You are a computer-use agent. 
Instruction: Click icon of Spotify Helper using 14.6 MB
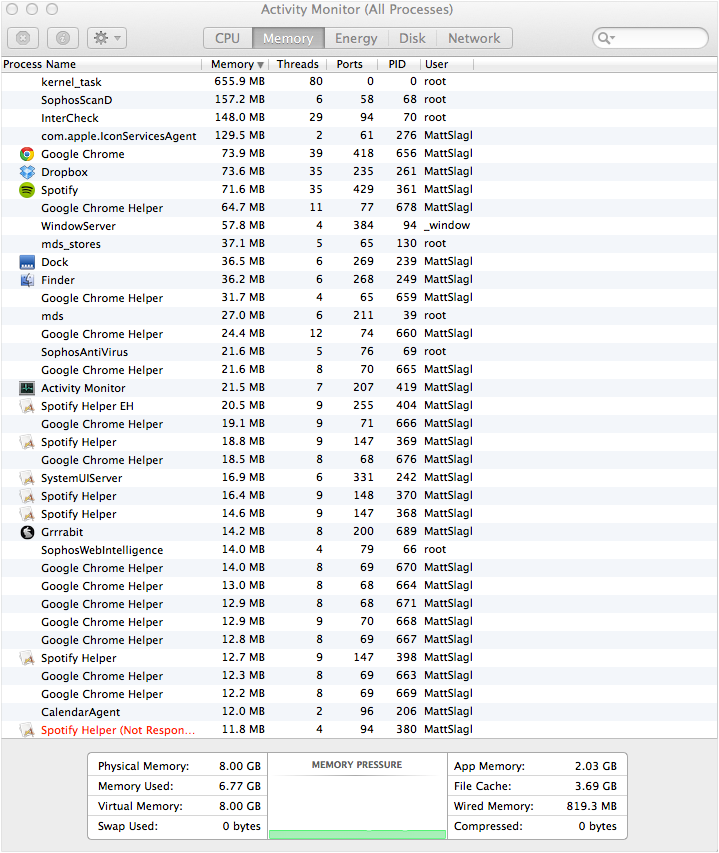pyautogui.click(x=27, y=514)
